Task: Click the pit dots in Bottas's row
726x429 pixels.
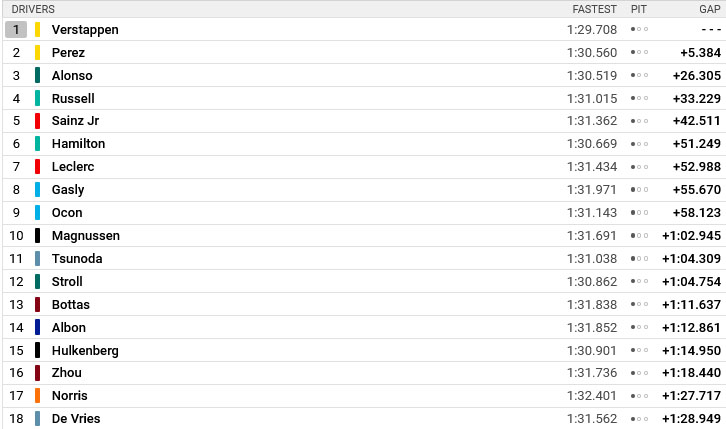Action: pyautogui.click(x=639, y=305)
